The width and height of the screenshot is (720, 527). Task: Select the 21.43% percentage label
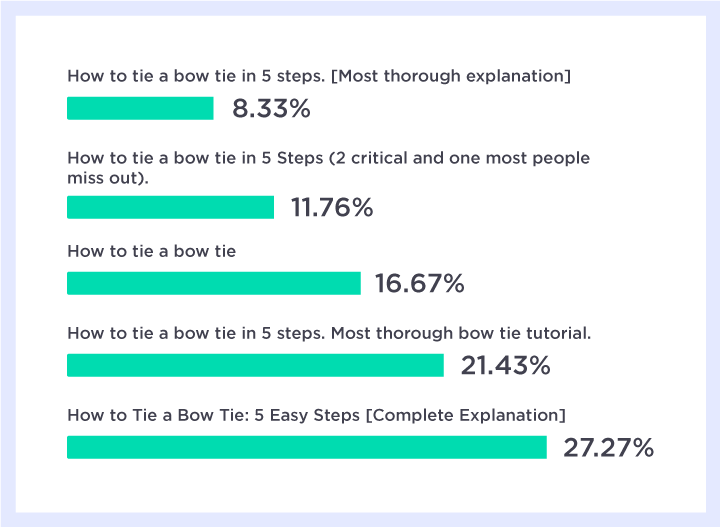pos(505,366)
